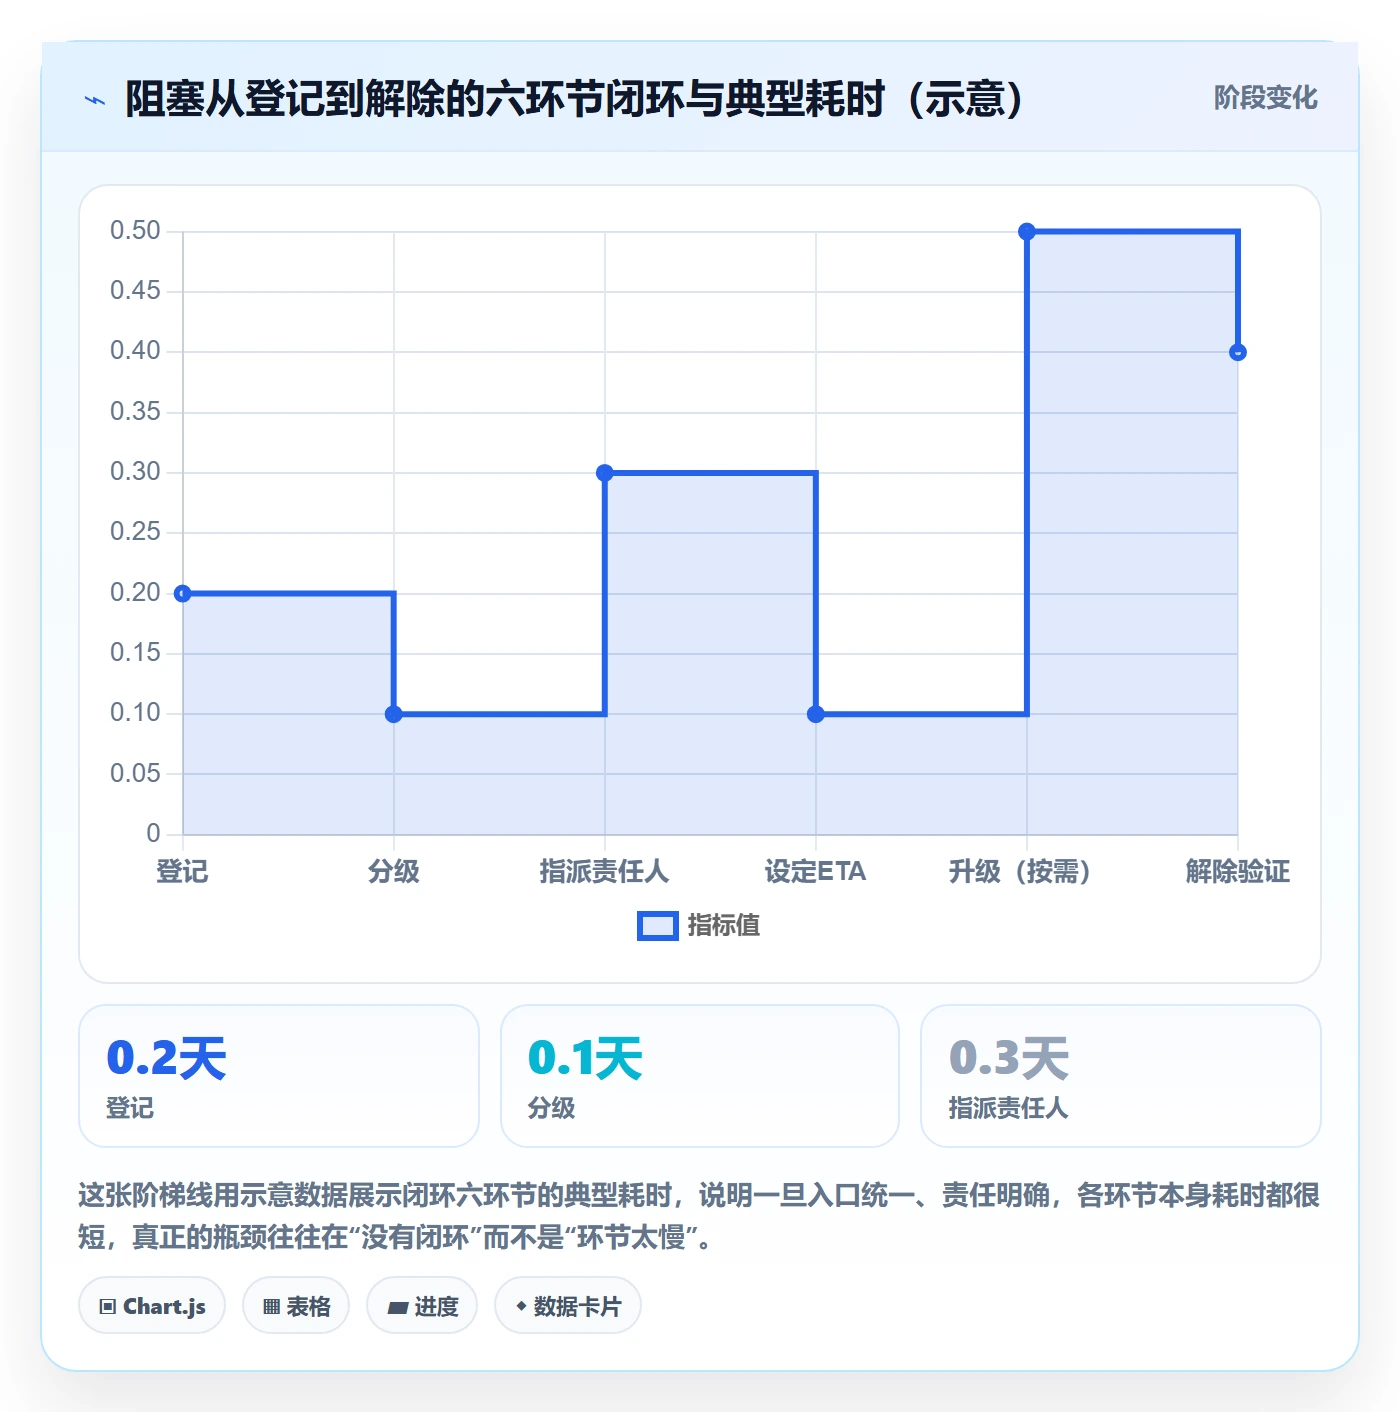Screen dimensions: 1400x1412
Task: Click the 表格 tag chip
Action: tap(296, 1305)
